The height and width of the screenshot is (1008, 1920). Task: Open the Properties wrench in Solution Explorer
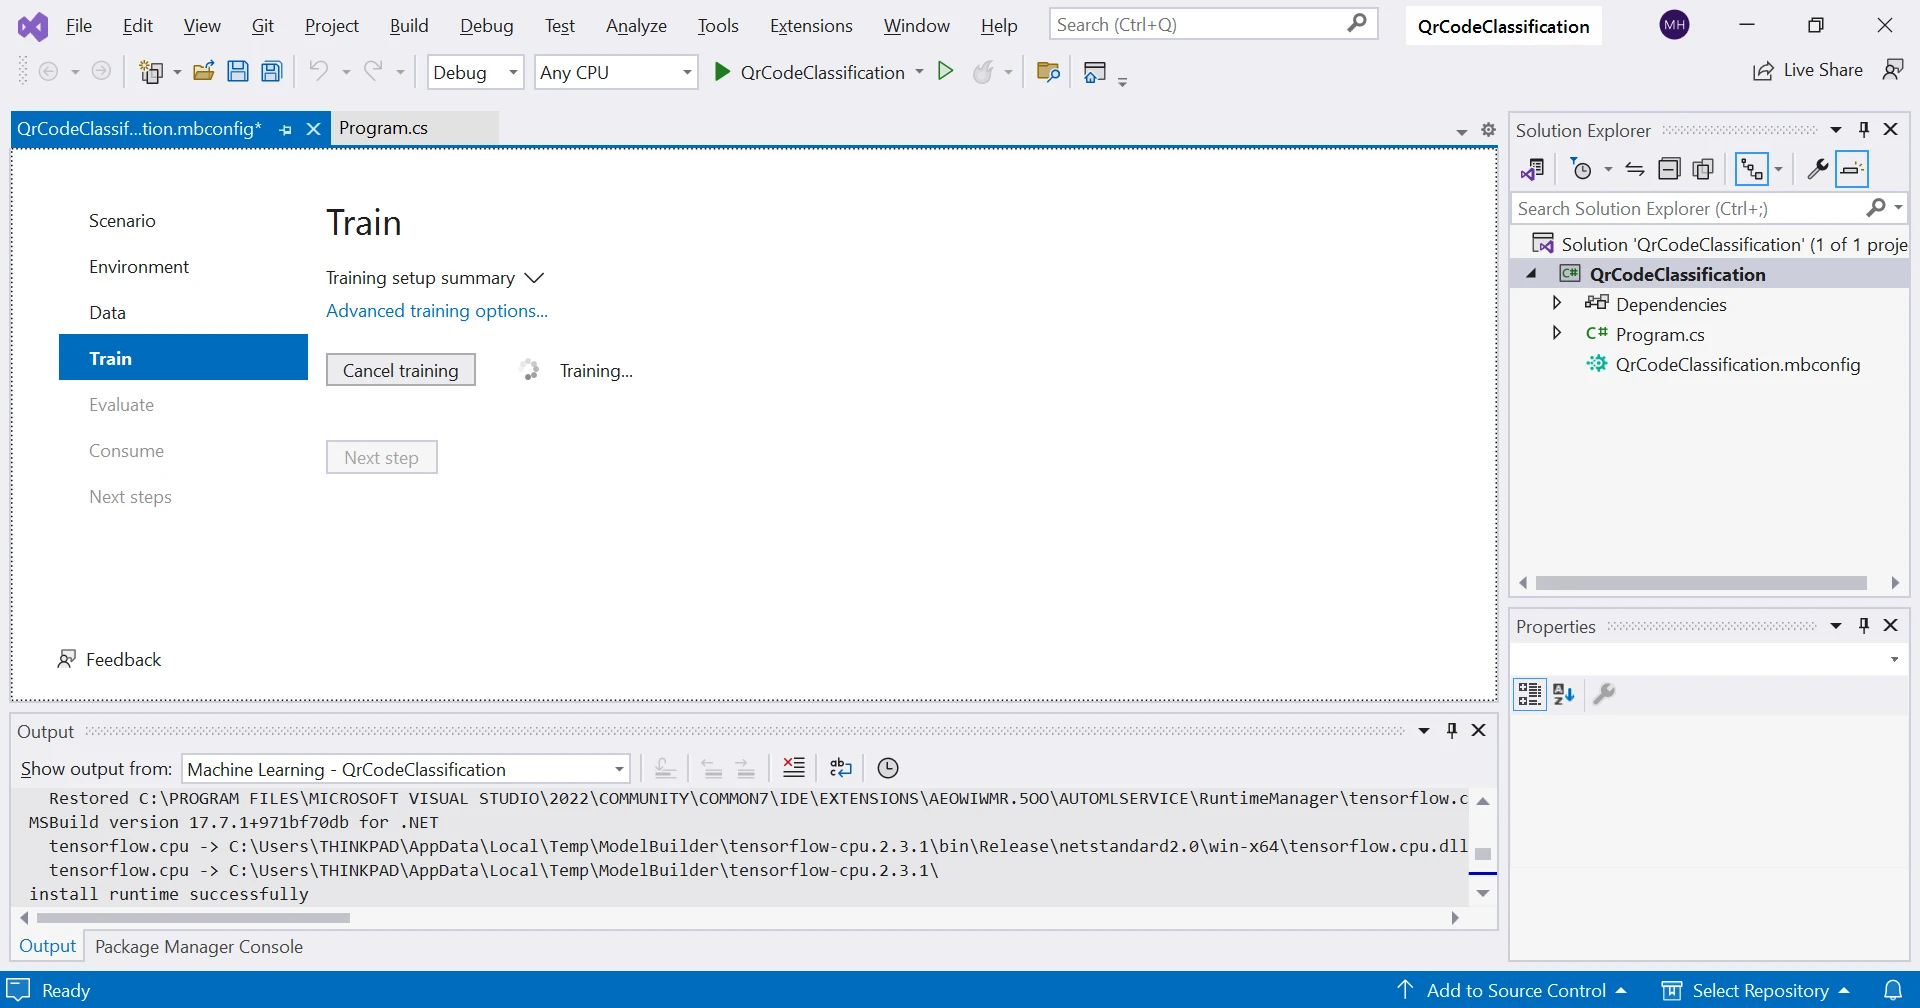1817,169
